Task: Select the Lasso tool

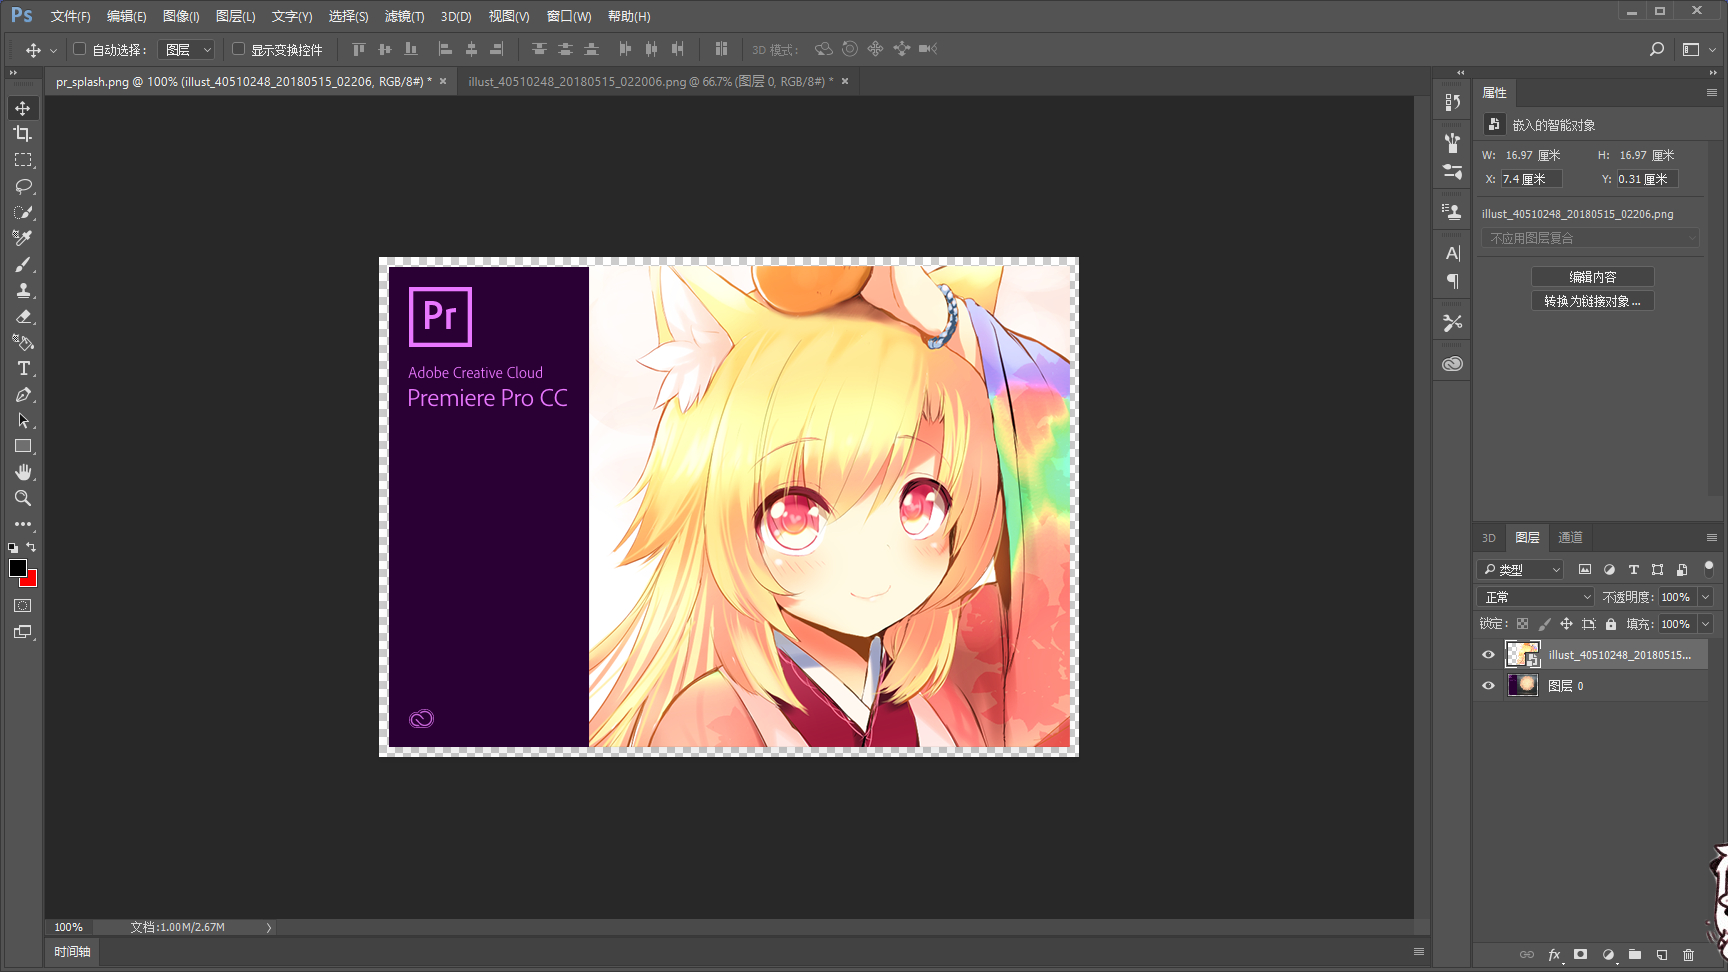Action: tap(23, 186)
